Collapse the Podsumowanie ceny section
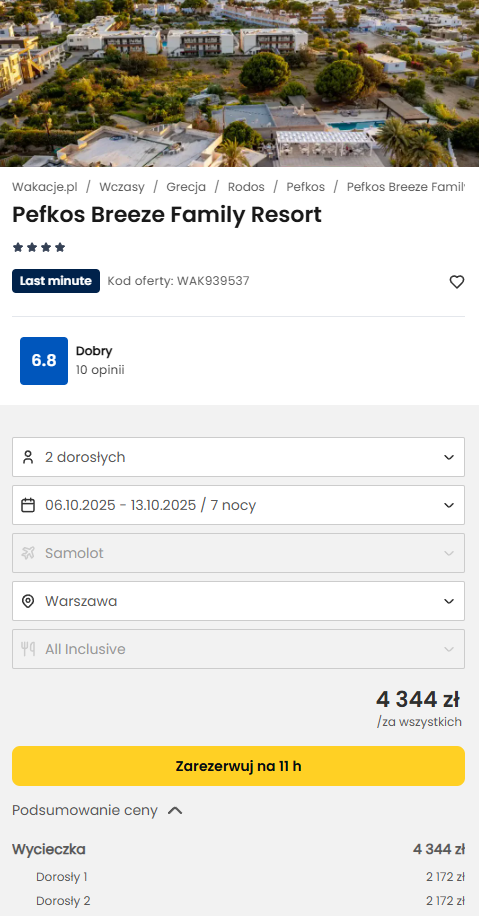The height and width of the screenshot is (916, 479). 98,811
